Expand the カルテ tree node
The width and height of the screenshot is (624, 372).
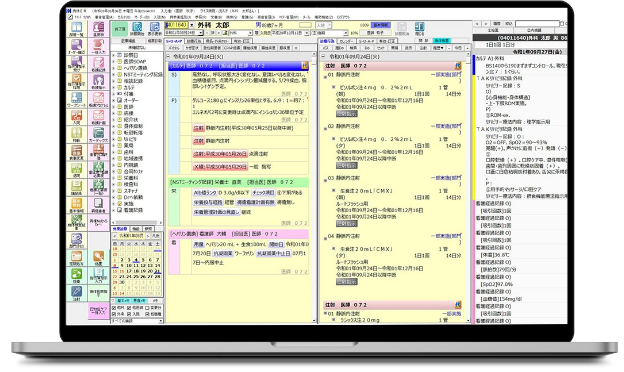click(114, 87)
